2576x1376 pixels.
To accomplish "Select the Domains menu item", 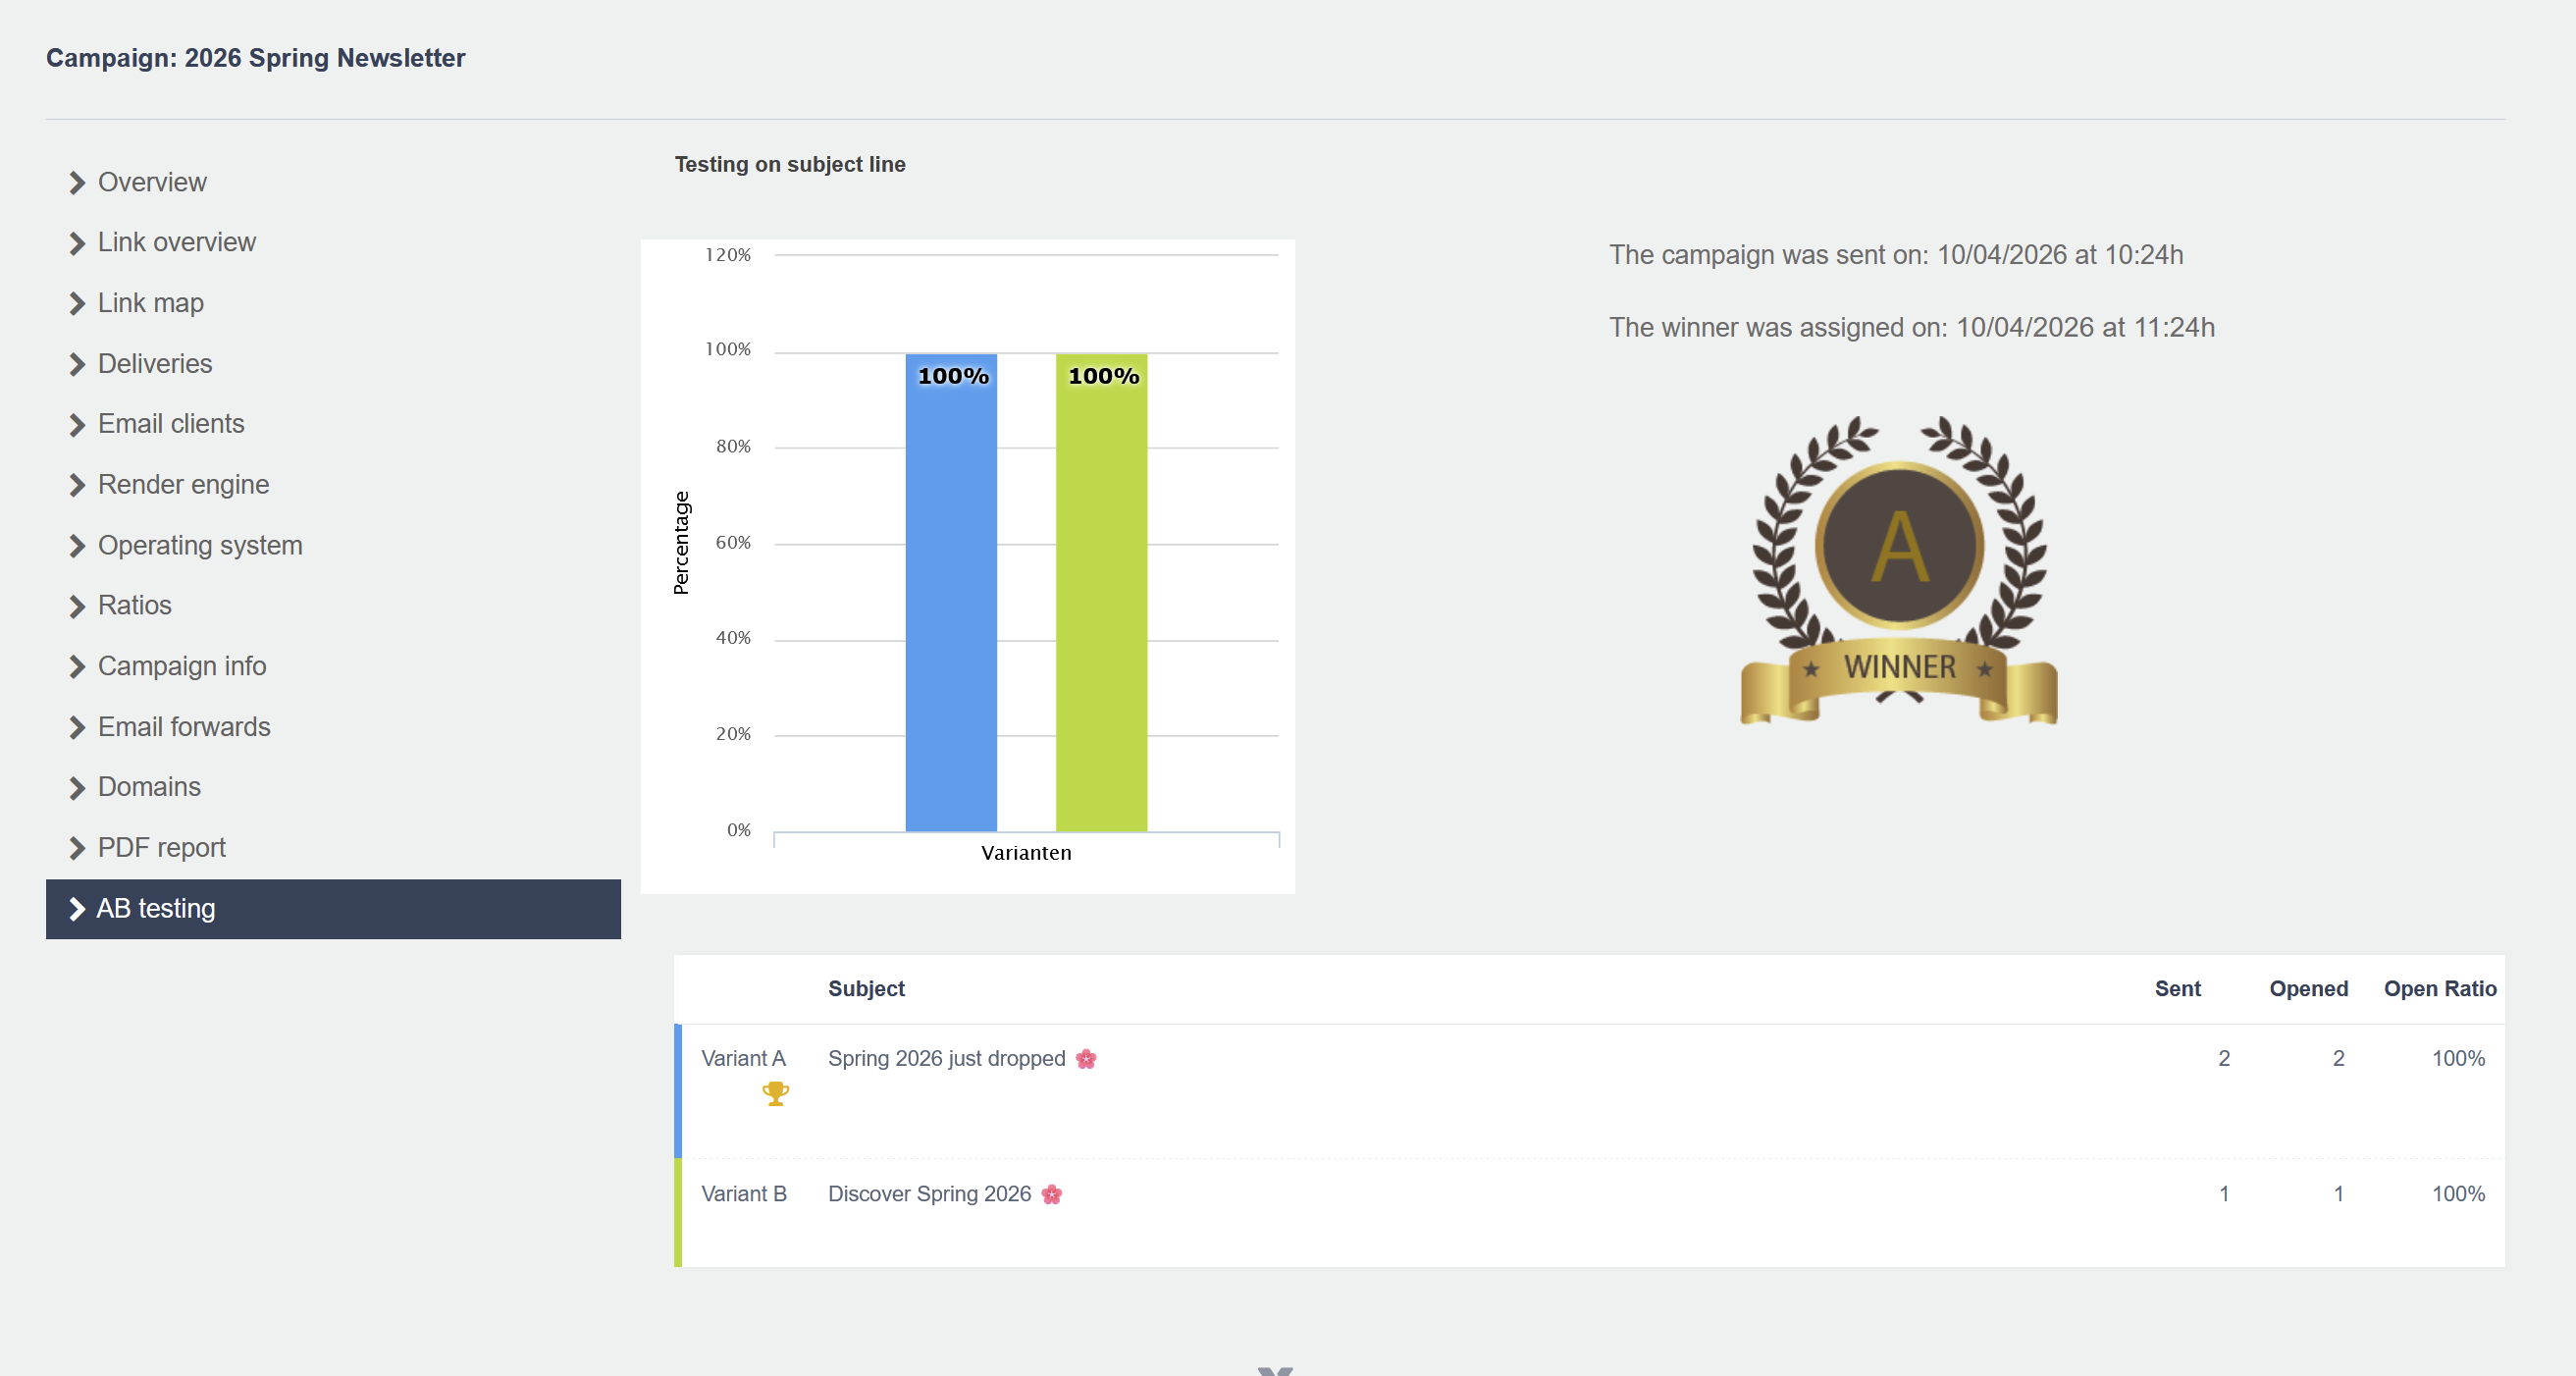I will click(149, 787).
